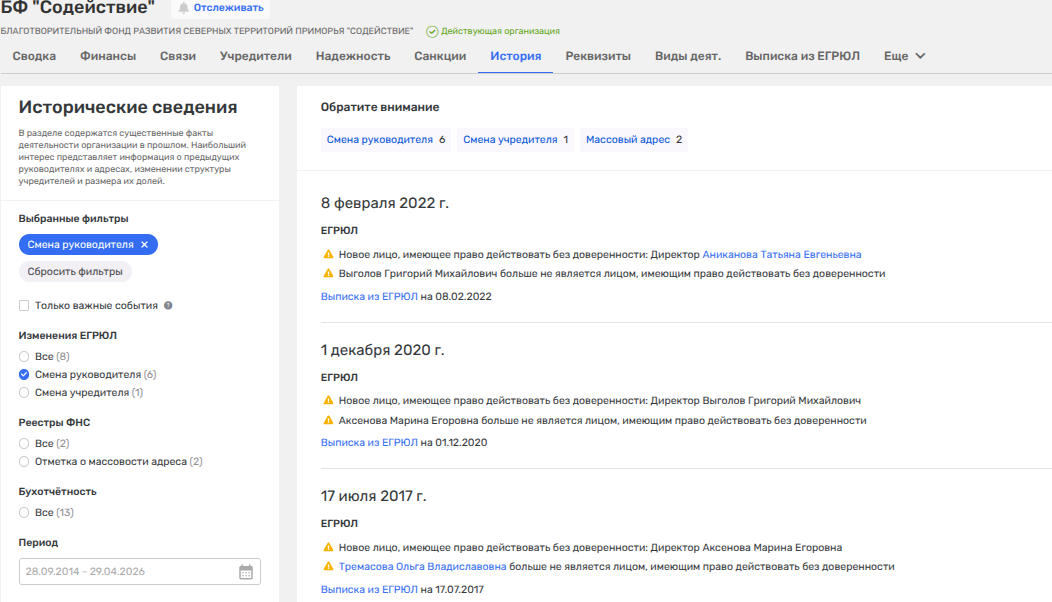
Task: Click the Период date range input field
Action: click(x=125, y=572)
